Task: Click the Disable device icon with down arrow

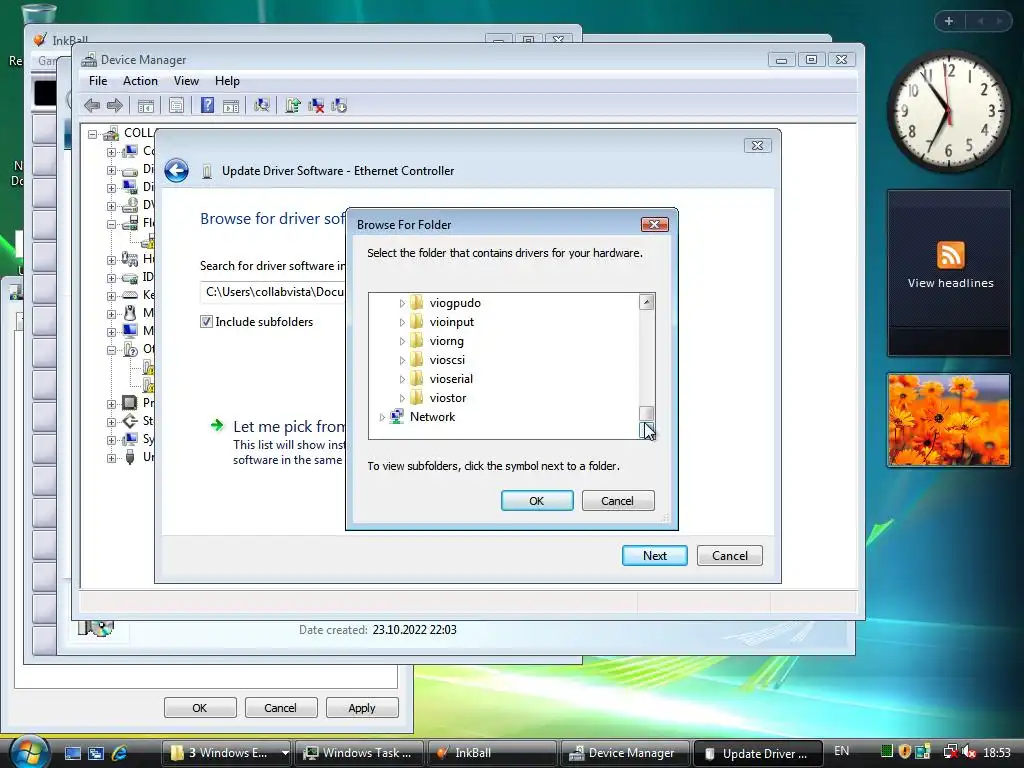Action: tap(339, 105)
